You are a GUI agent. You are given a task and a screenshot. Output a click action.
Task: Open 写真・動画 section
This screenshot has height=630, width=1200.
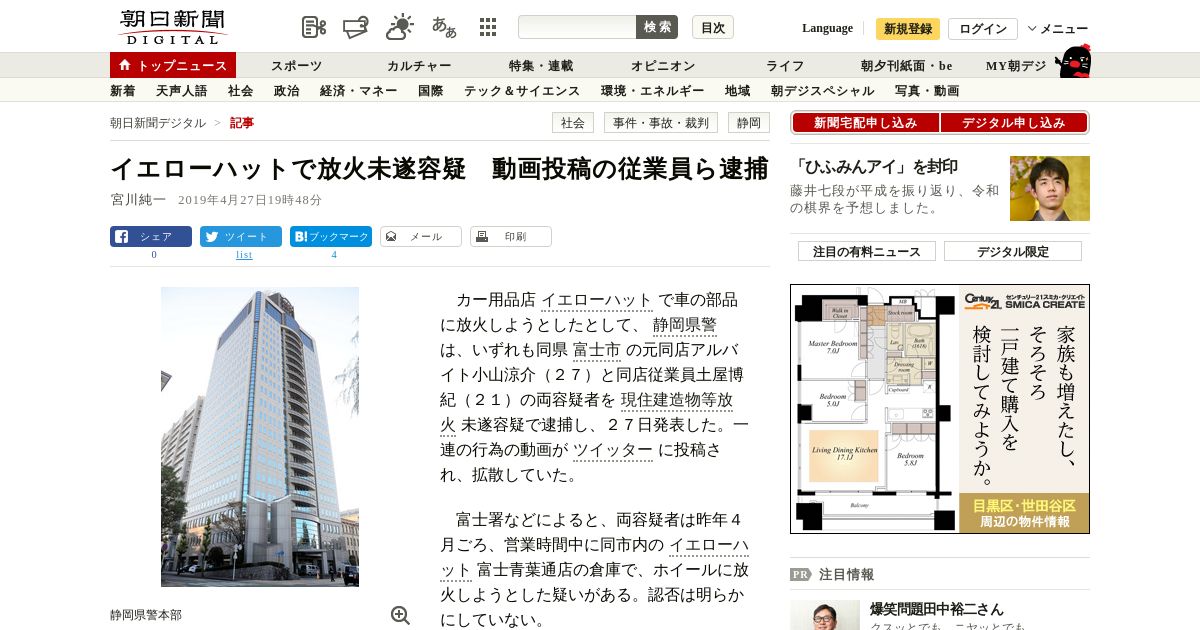tap(927, 91)
